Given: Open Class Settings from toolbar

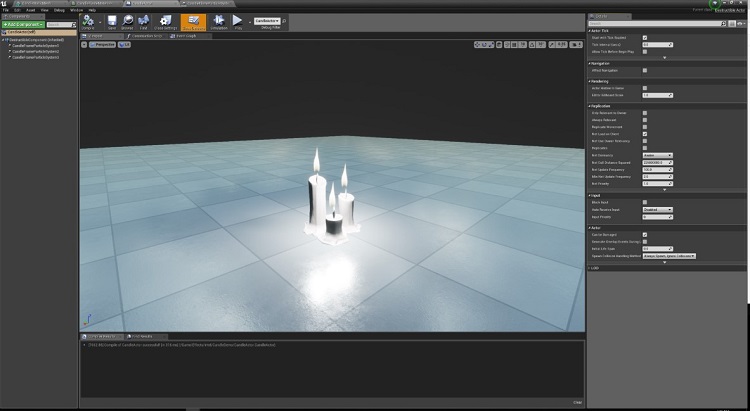Looking at the screenshot, I should click(166, 21).
